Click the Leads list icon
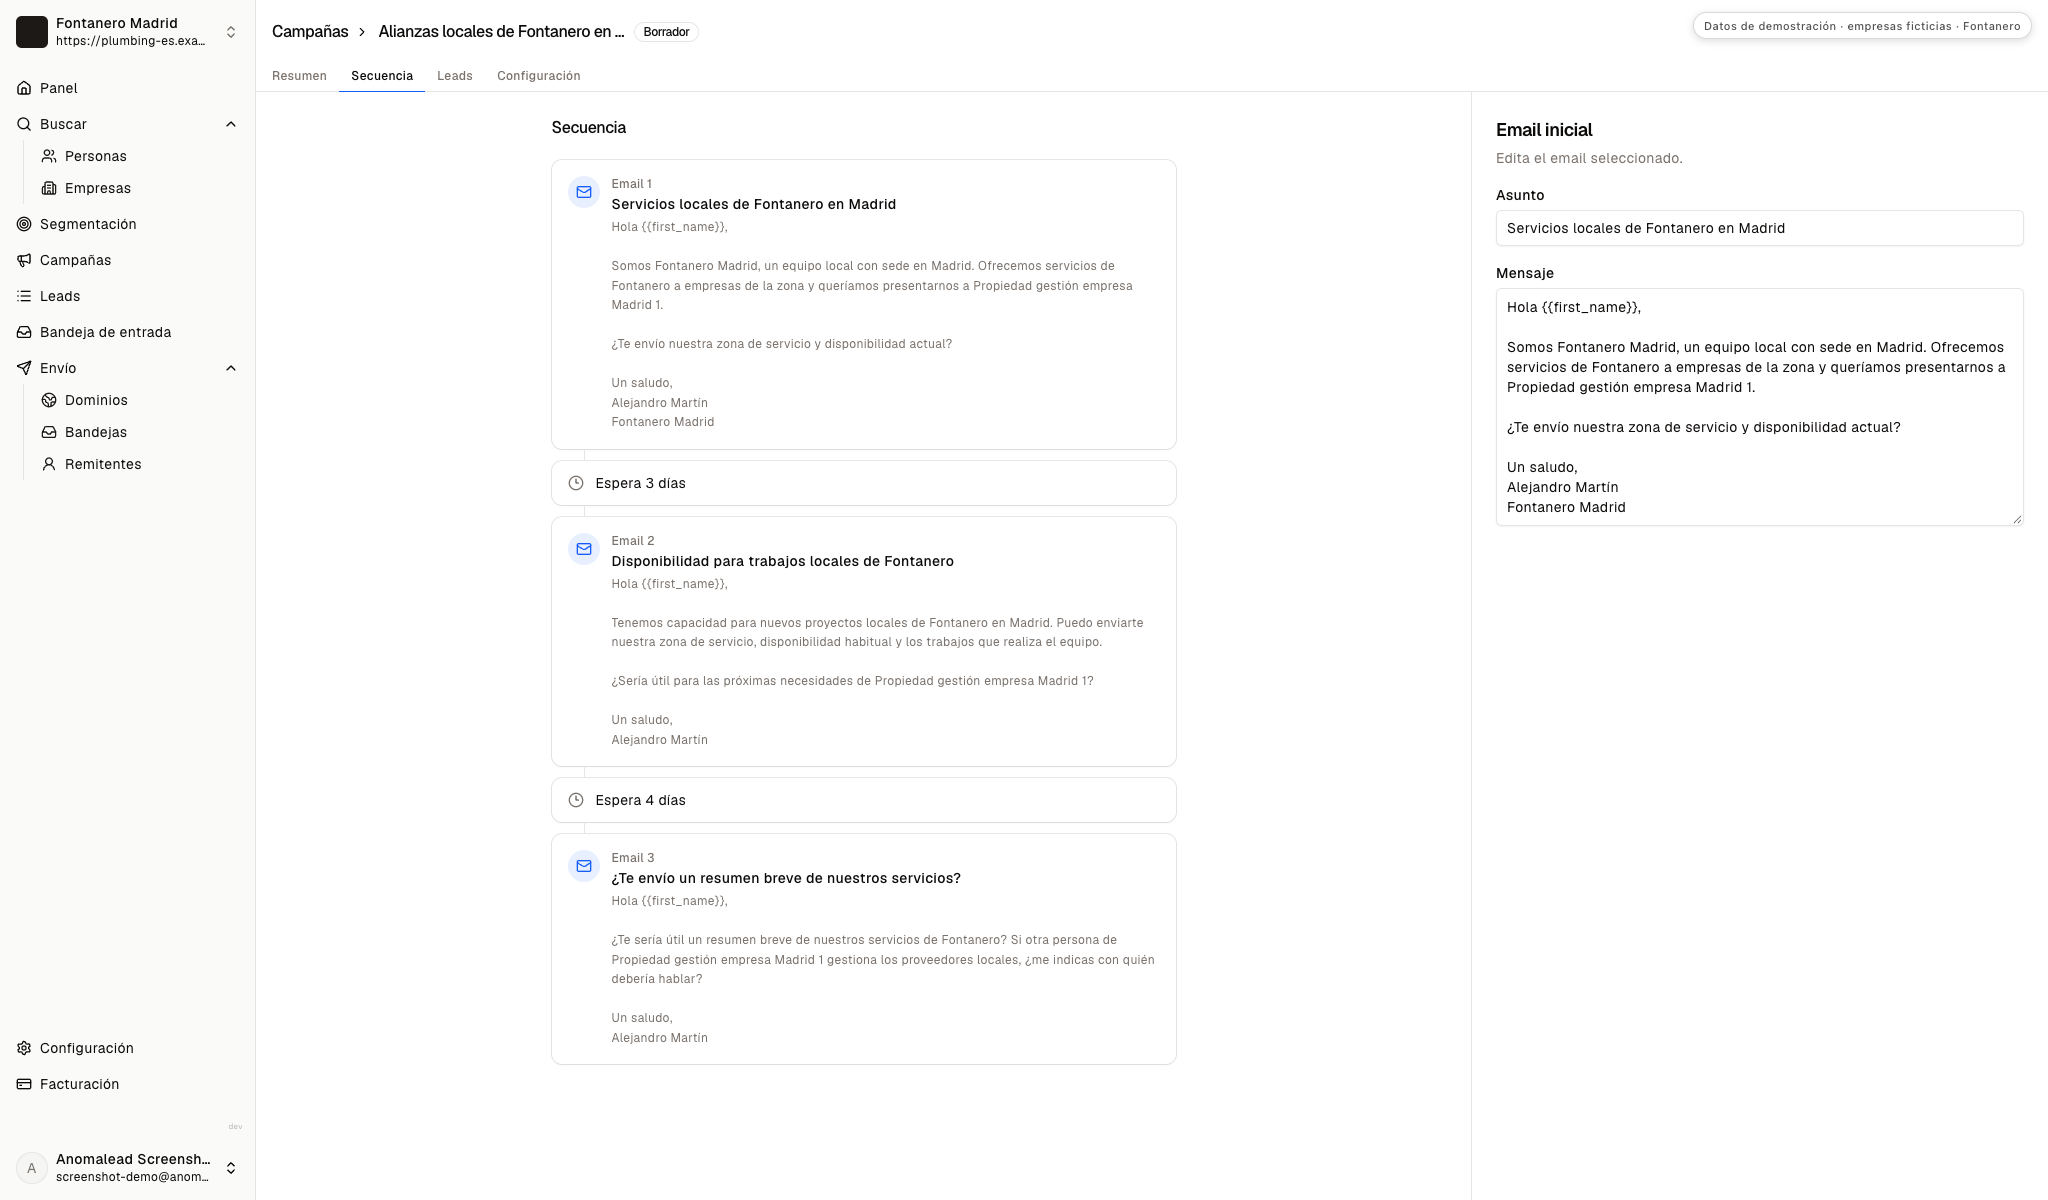The image size is (2048, 1200). click(24, 296)
